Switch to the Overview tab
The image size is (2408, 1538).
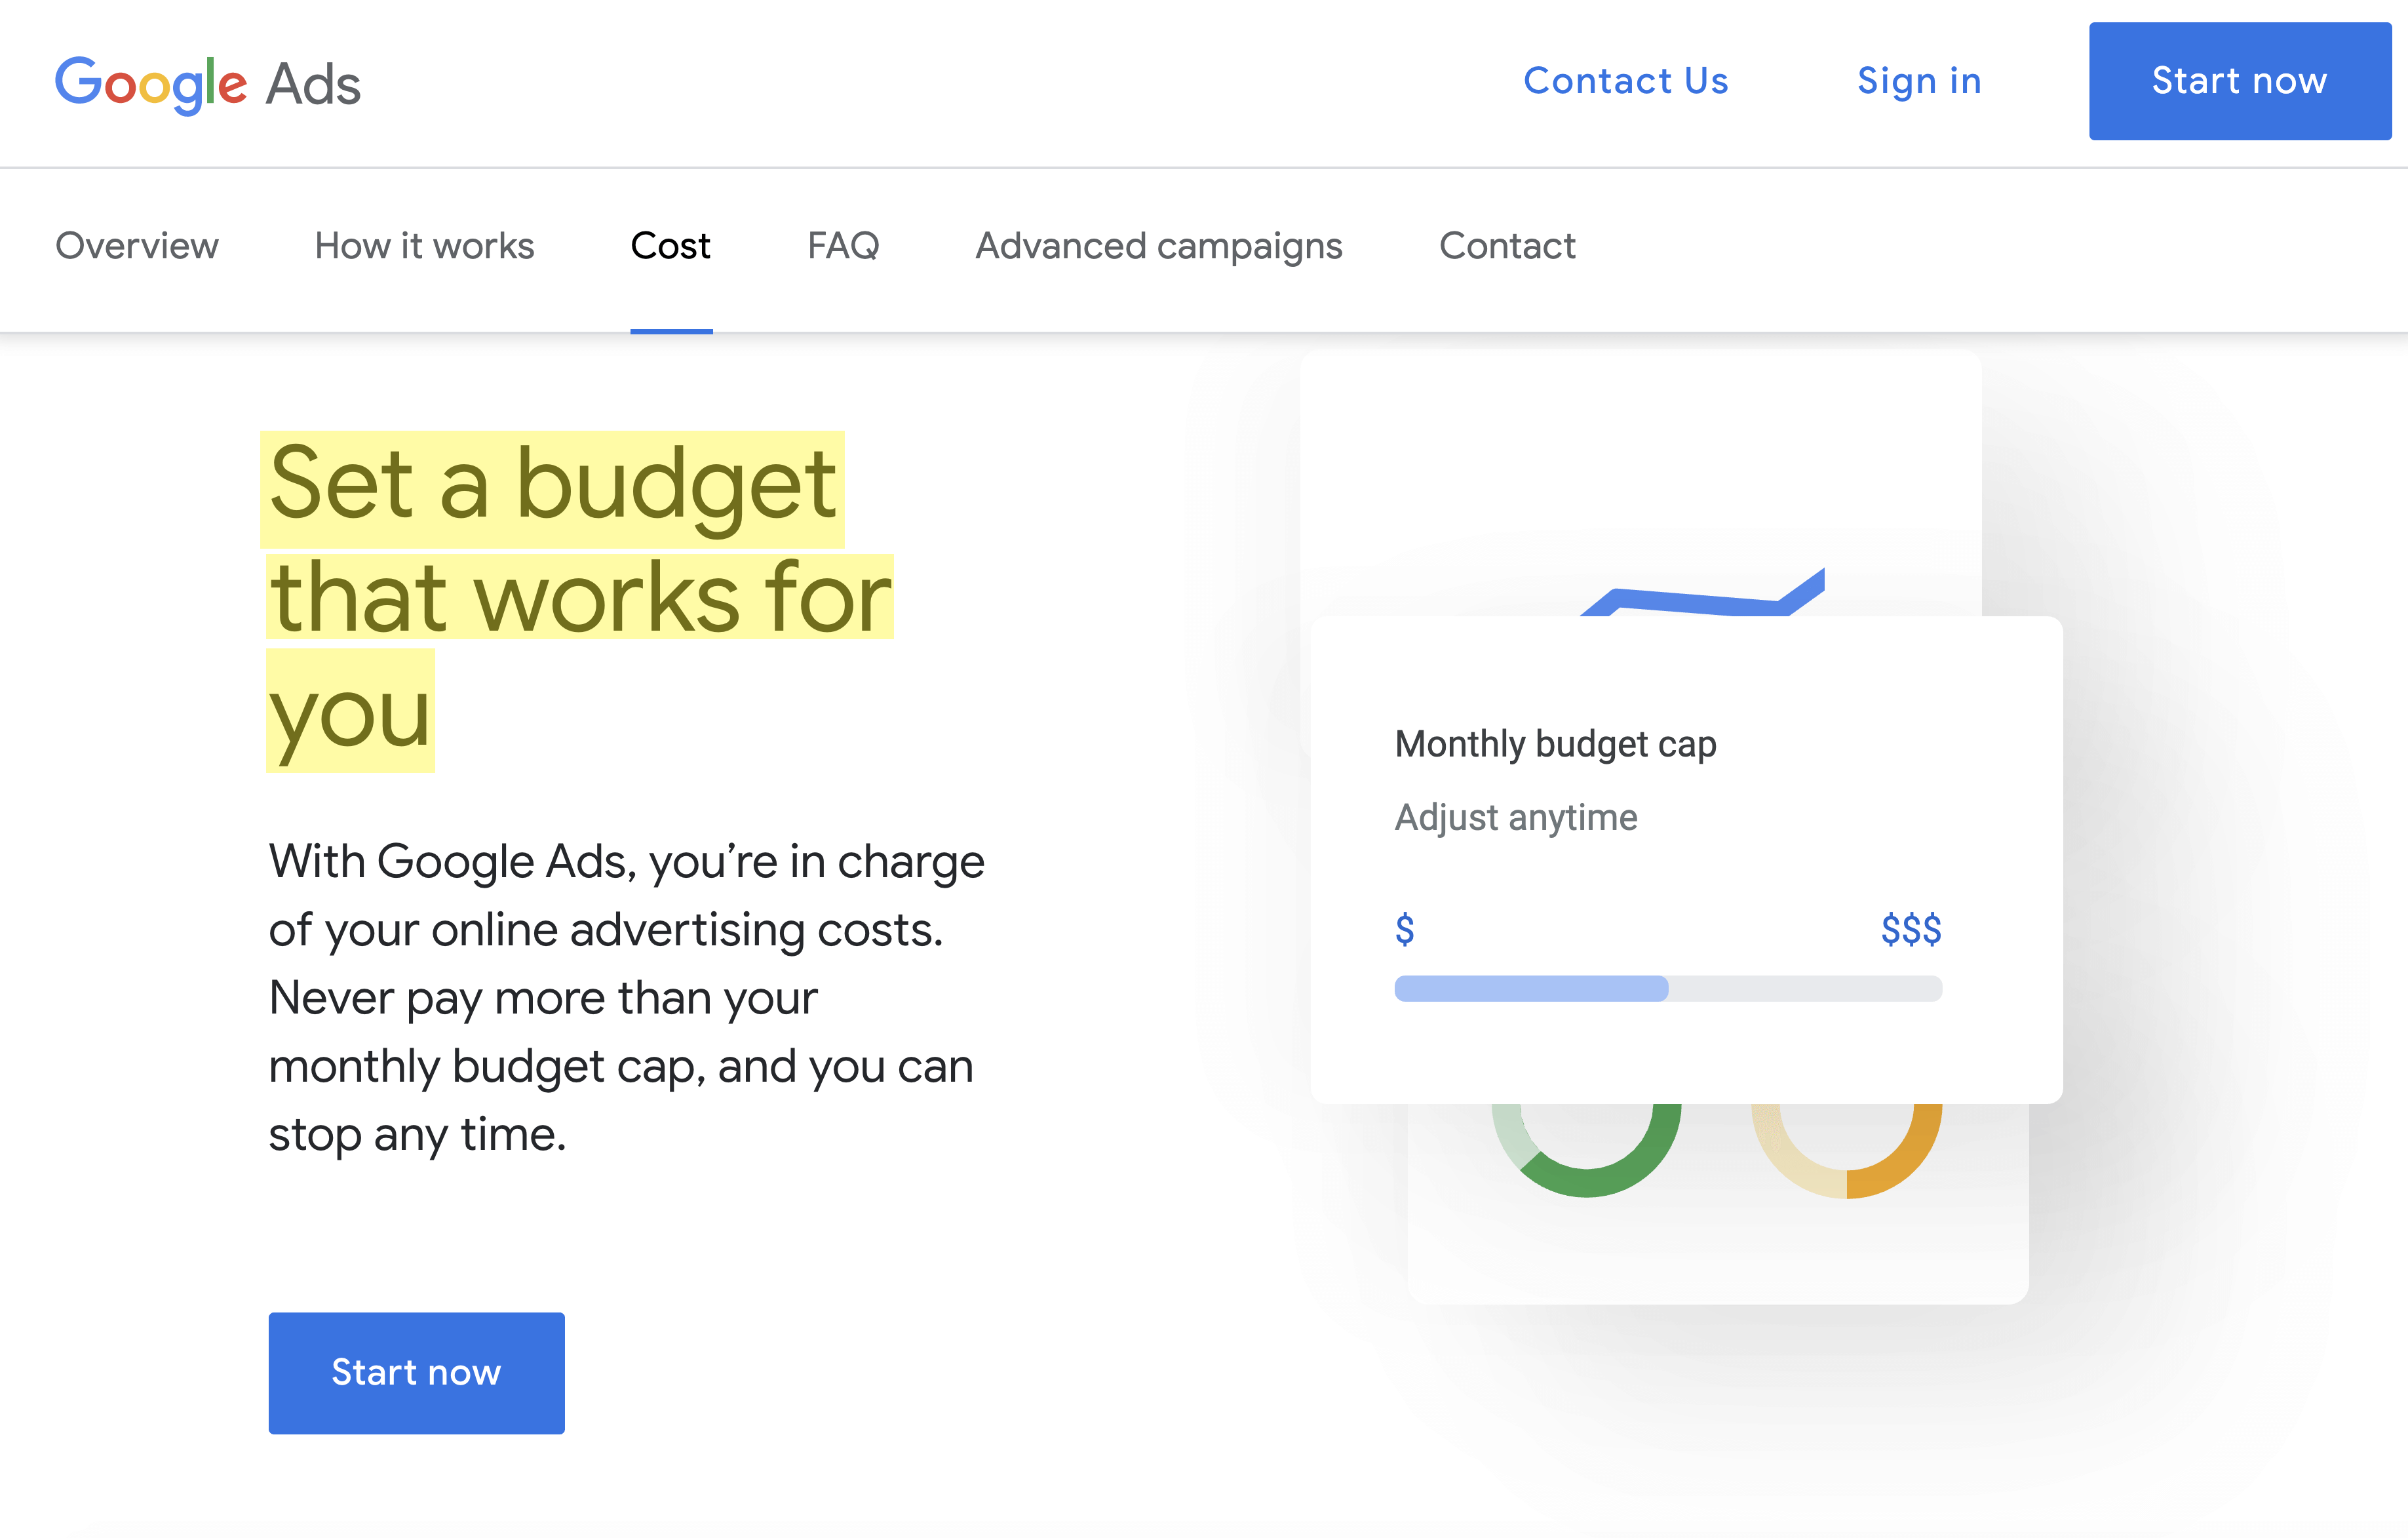(x=137, y=246)
